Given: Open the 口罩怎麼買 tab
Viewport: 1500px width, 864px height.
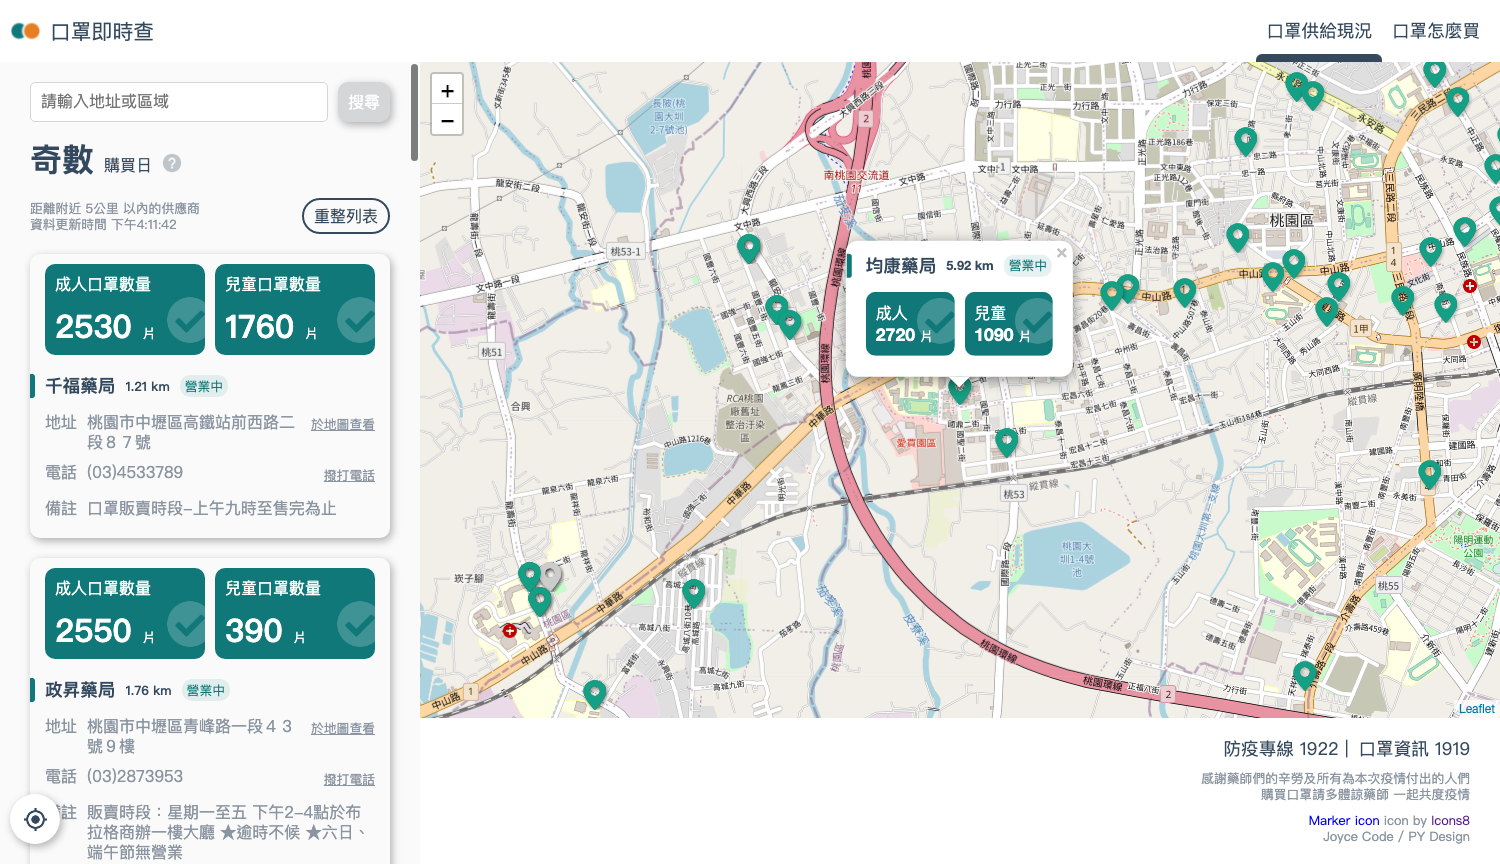Looking at the screenshot, I should click(1436, 31).
